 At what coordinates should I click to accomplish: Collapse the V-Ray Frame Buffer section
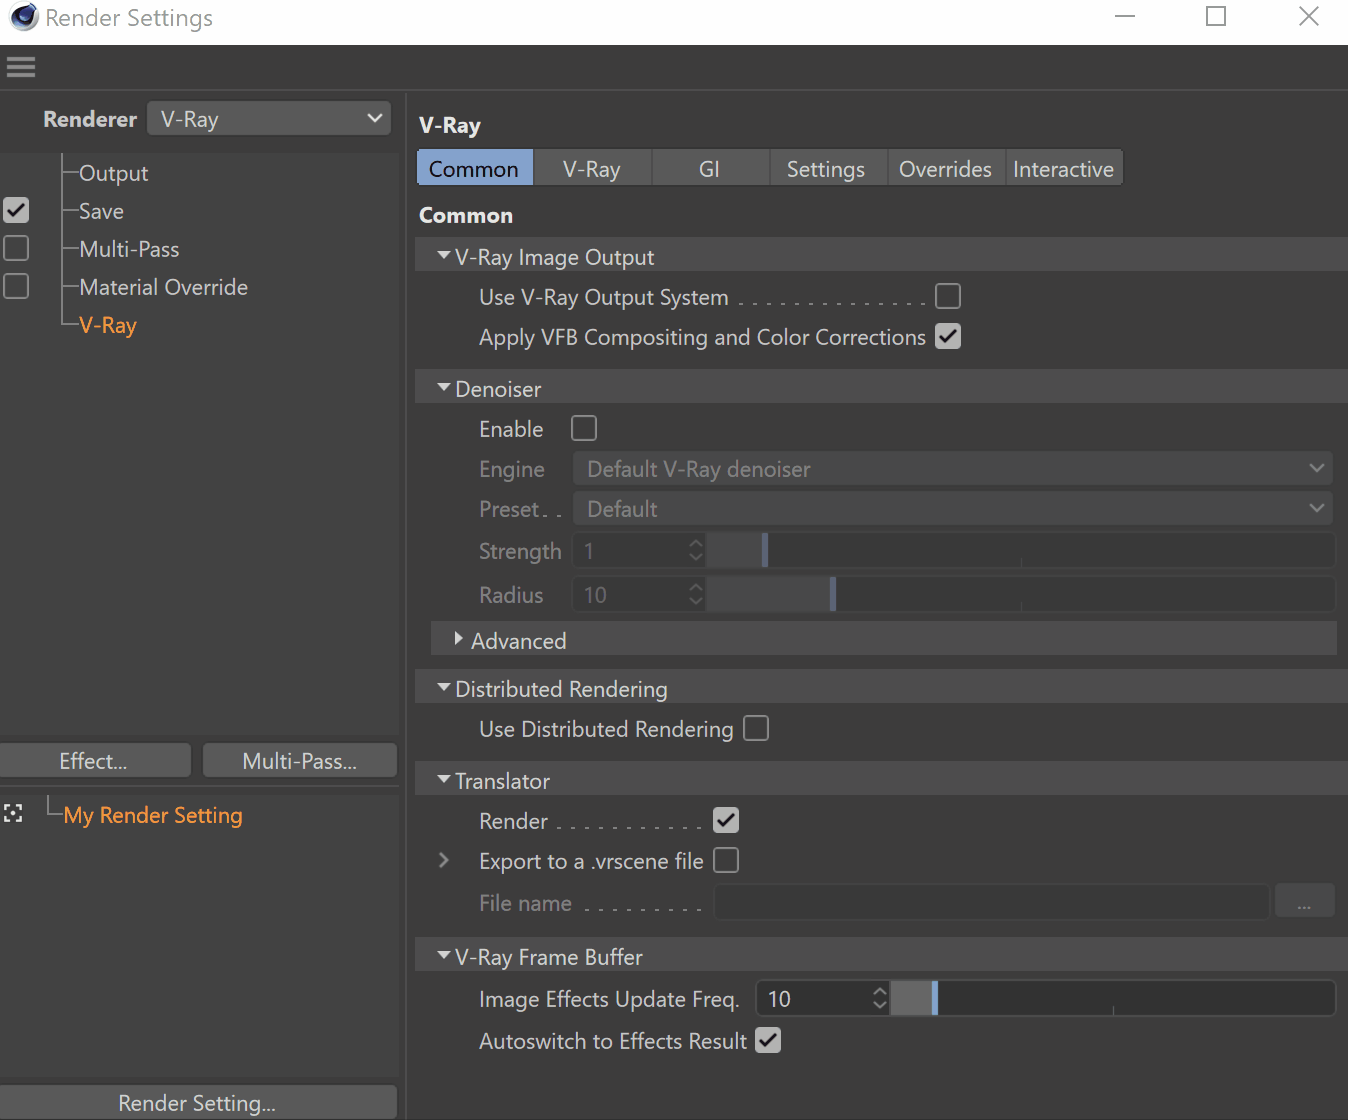pyautogui.click(x=444, y=956)
